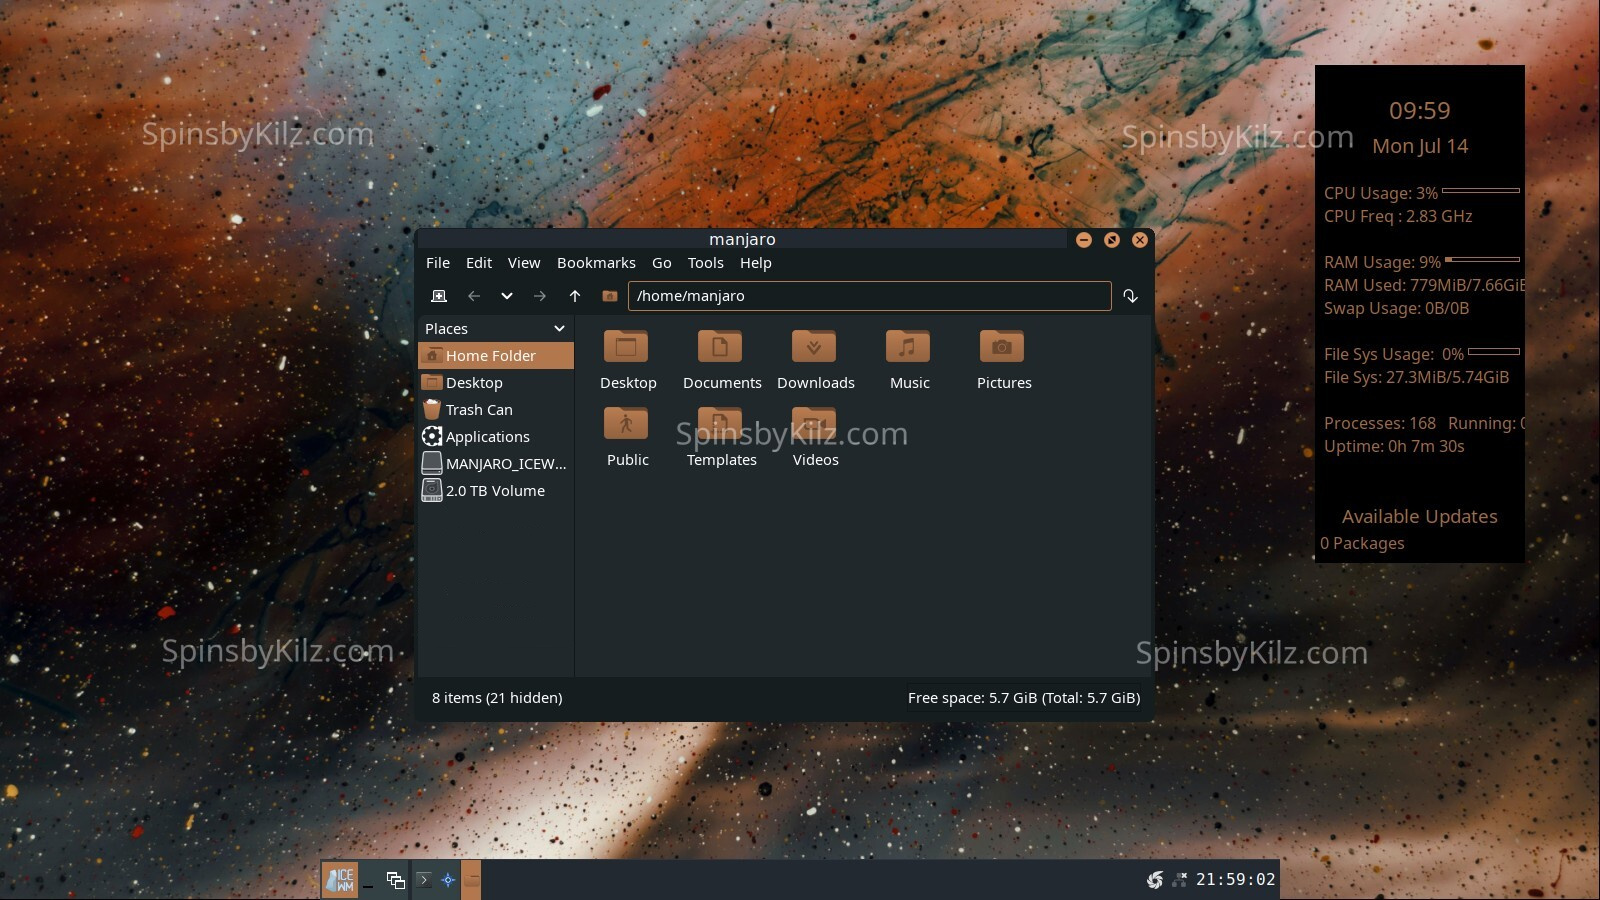1600x900 pixels.
Task: Launch the terminal from the taskbar
Action: (x=424, y=880)
